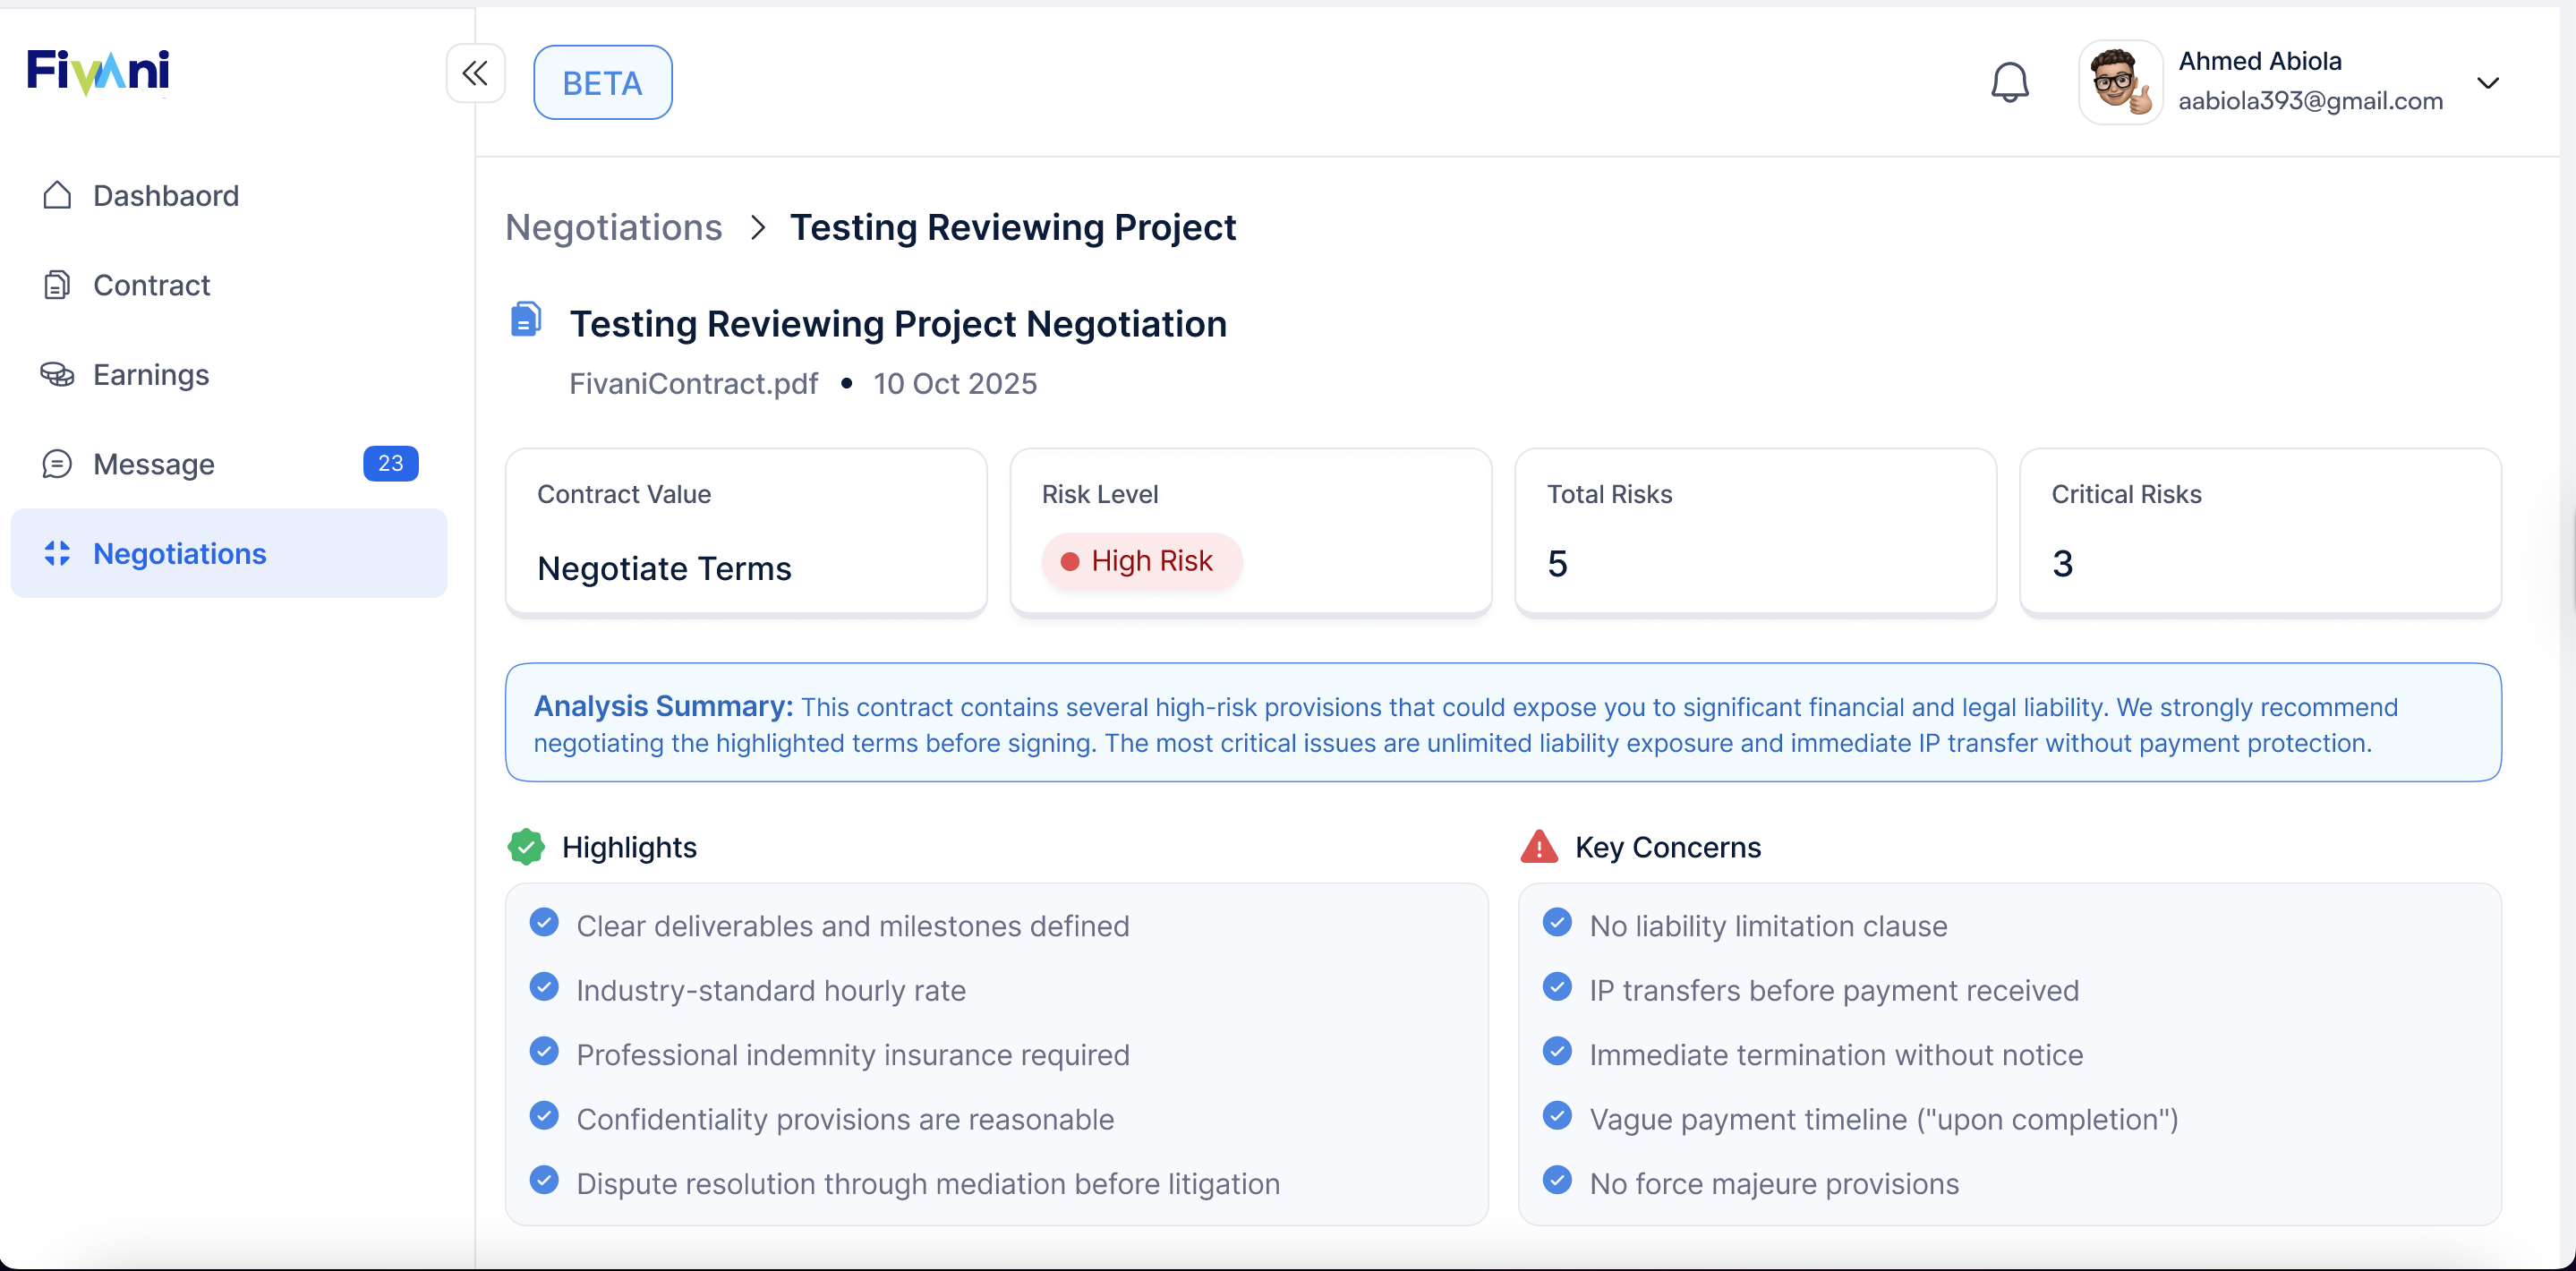Click the Dashboard home icon in sidebar

pos(57,195)
